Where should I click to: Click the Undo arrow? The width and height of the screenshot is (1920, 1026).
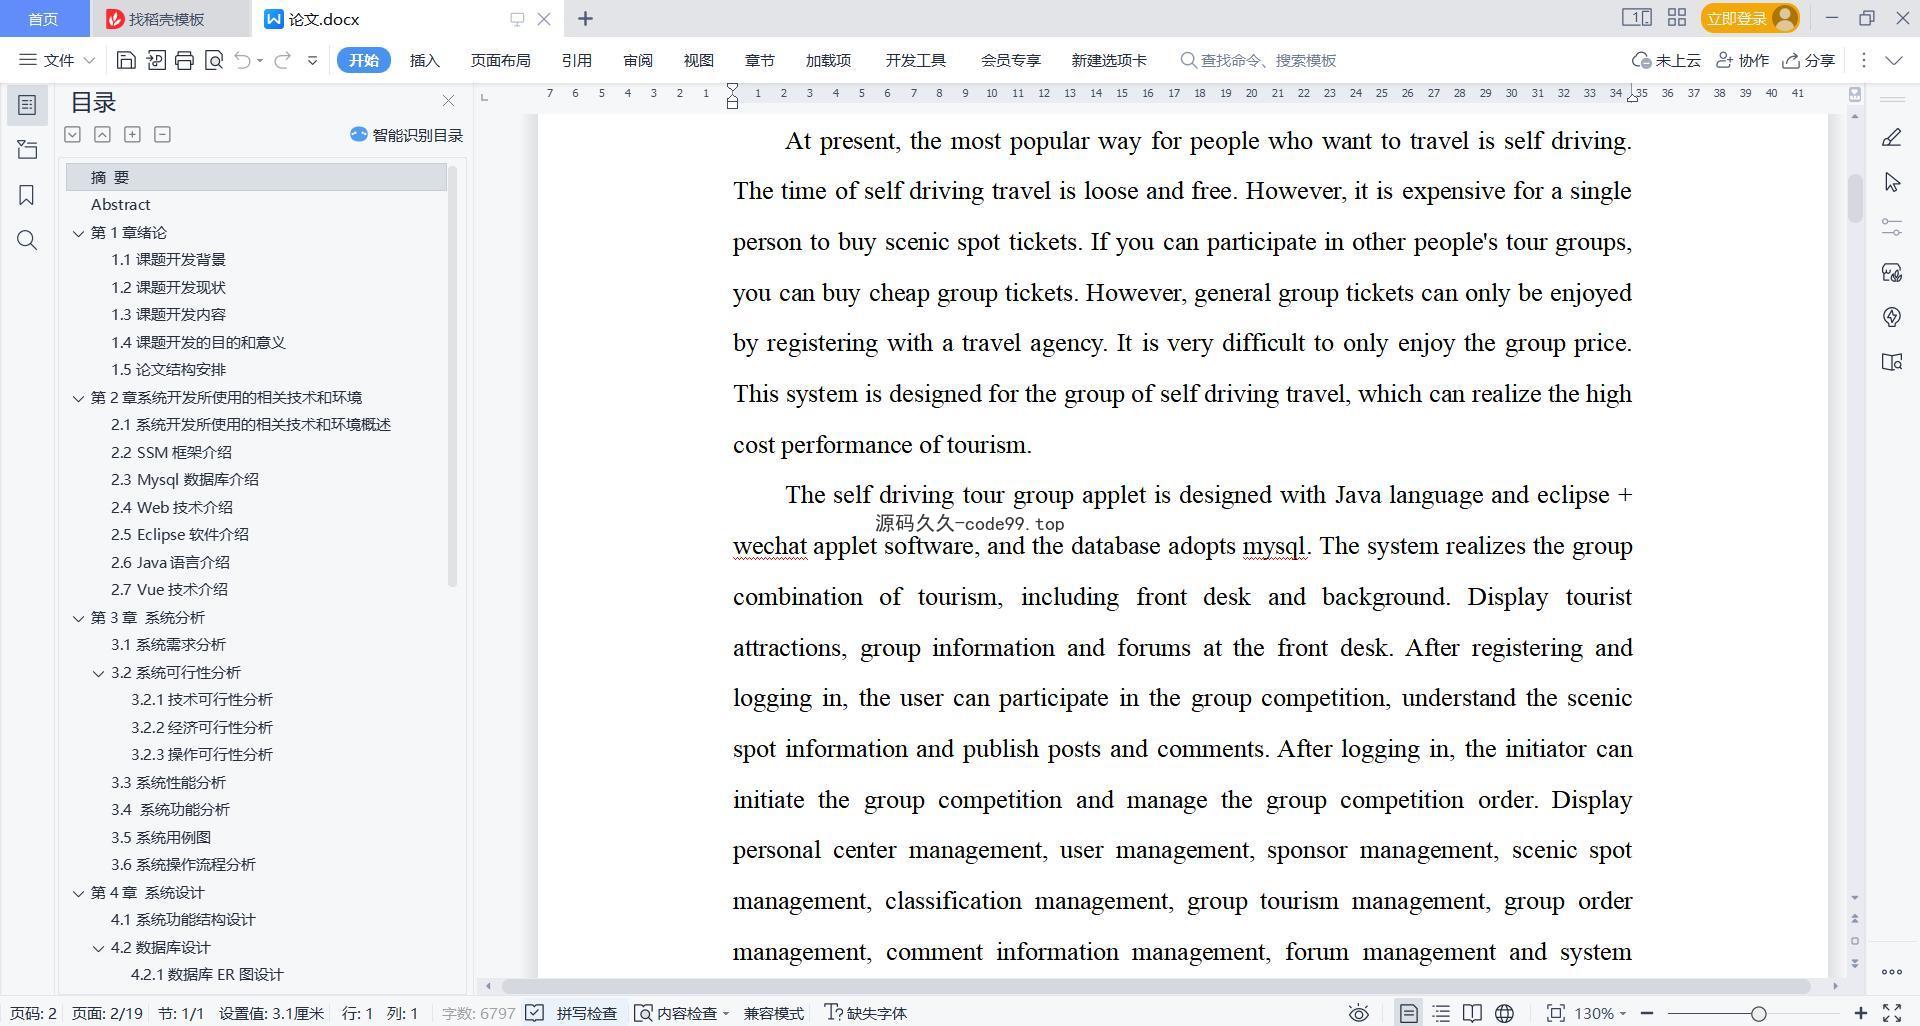[x=242, y=60]
